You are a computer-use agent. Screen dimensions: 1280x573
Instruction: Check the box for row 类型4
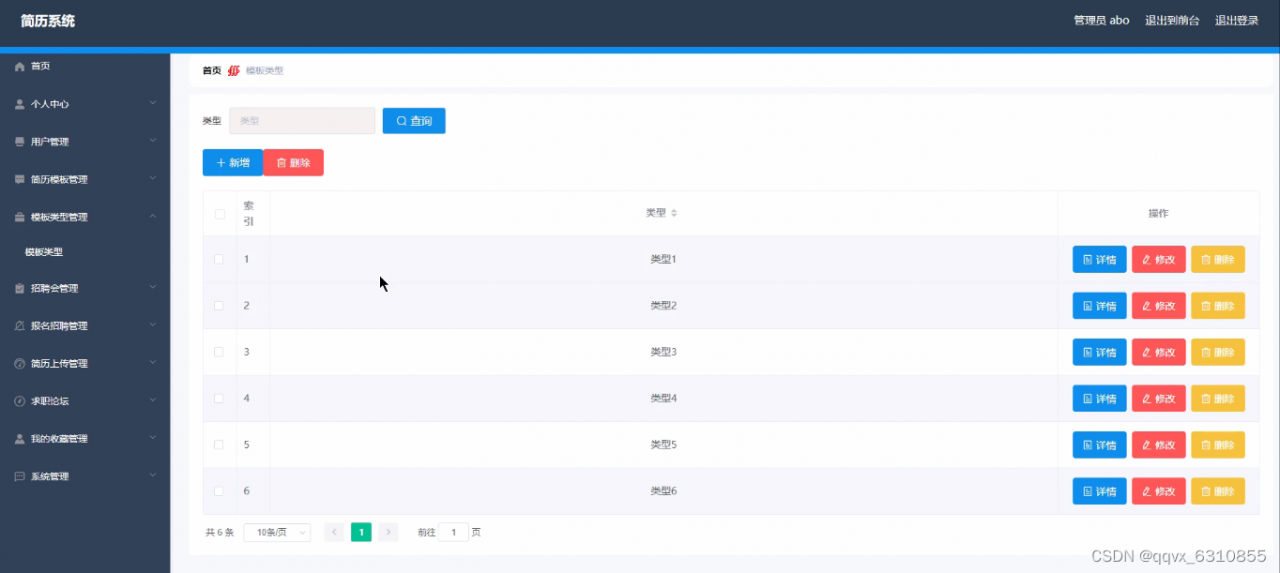pos(219,398)
